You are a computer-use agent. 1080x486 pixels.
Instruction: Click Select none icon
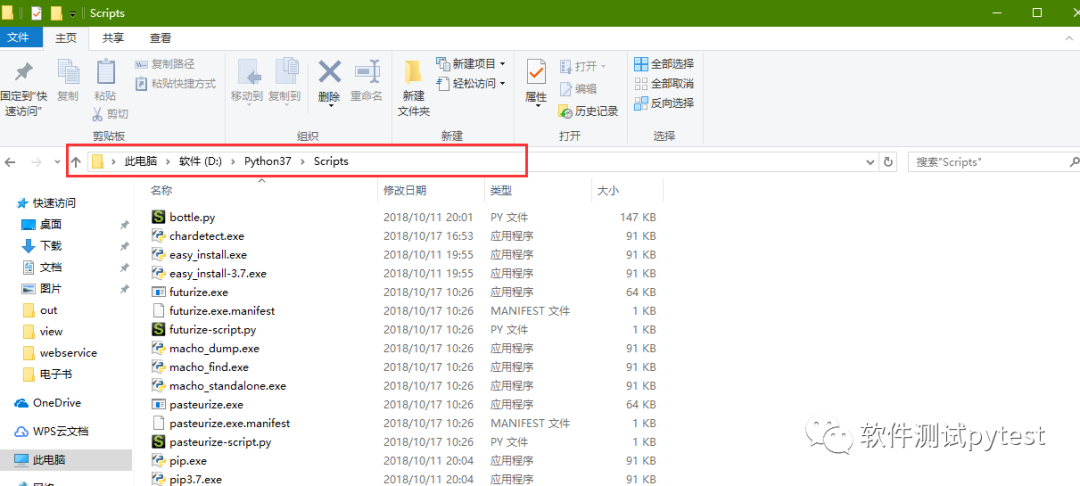[x=641, y=83]
